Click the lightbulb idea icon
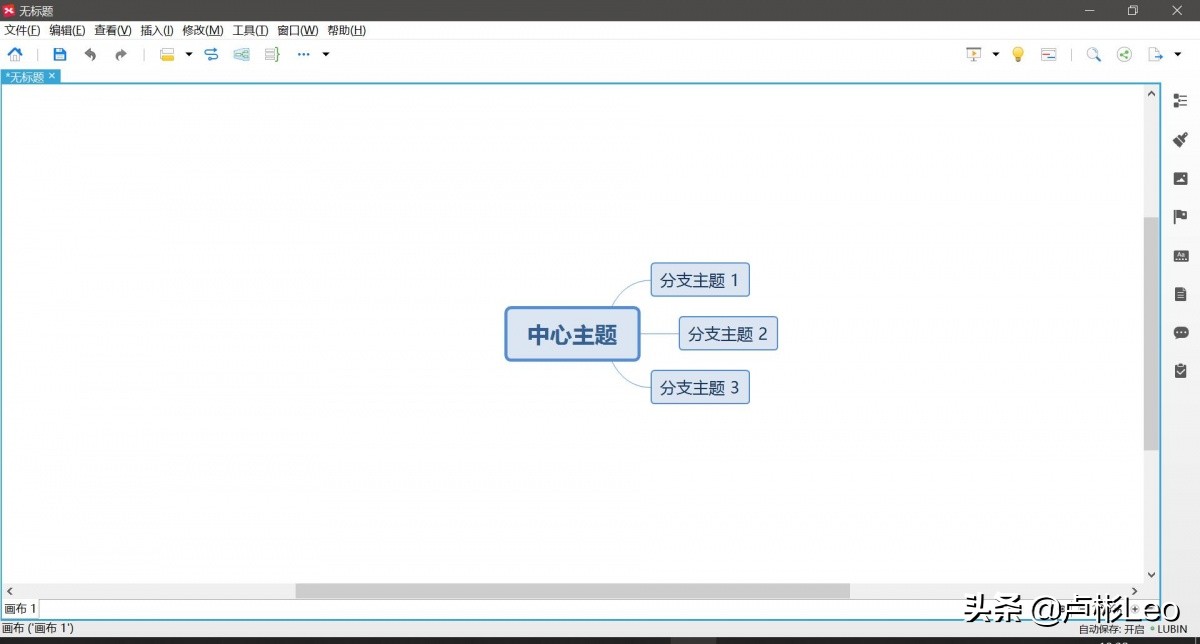1200x644 pixels. click(x=1018, y=54)
